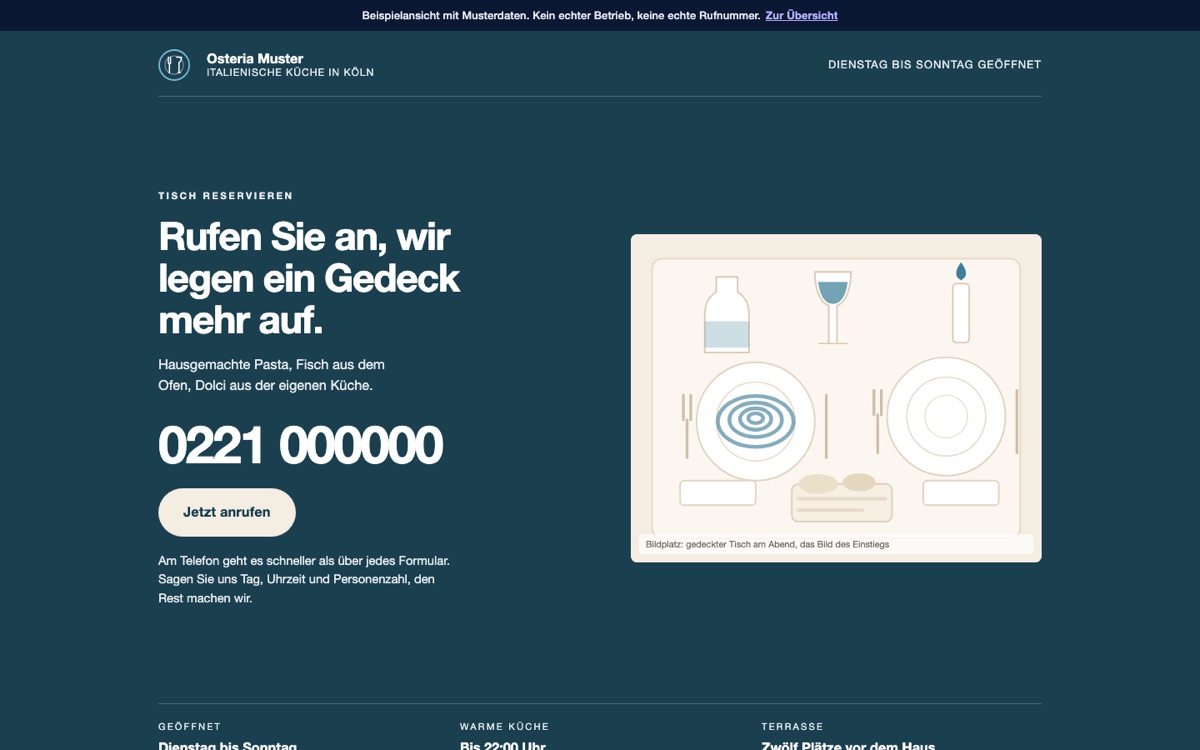Click the Osteria Muster fork-and-knife logo icon
Viewport: 1200px width, 750px height.
174,65
